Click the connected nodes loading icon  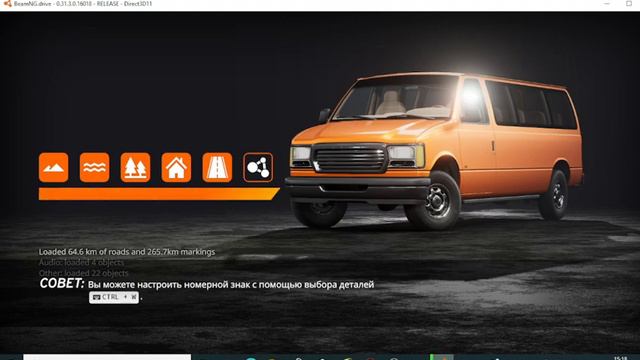pyautogui.click(x=258, y=167)
